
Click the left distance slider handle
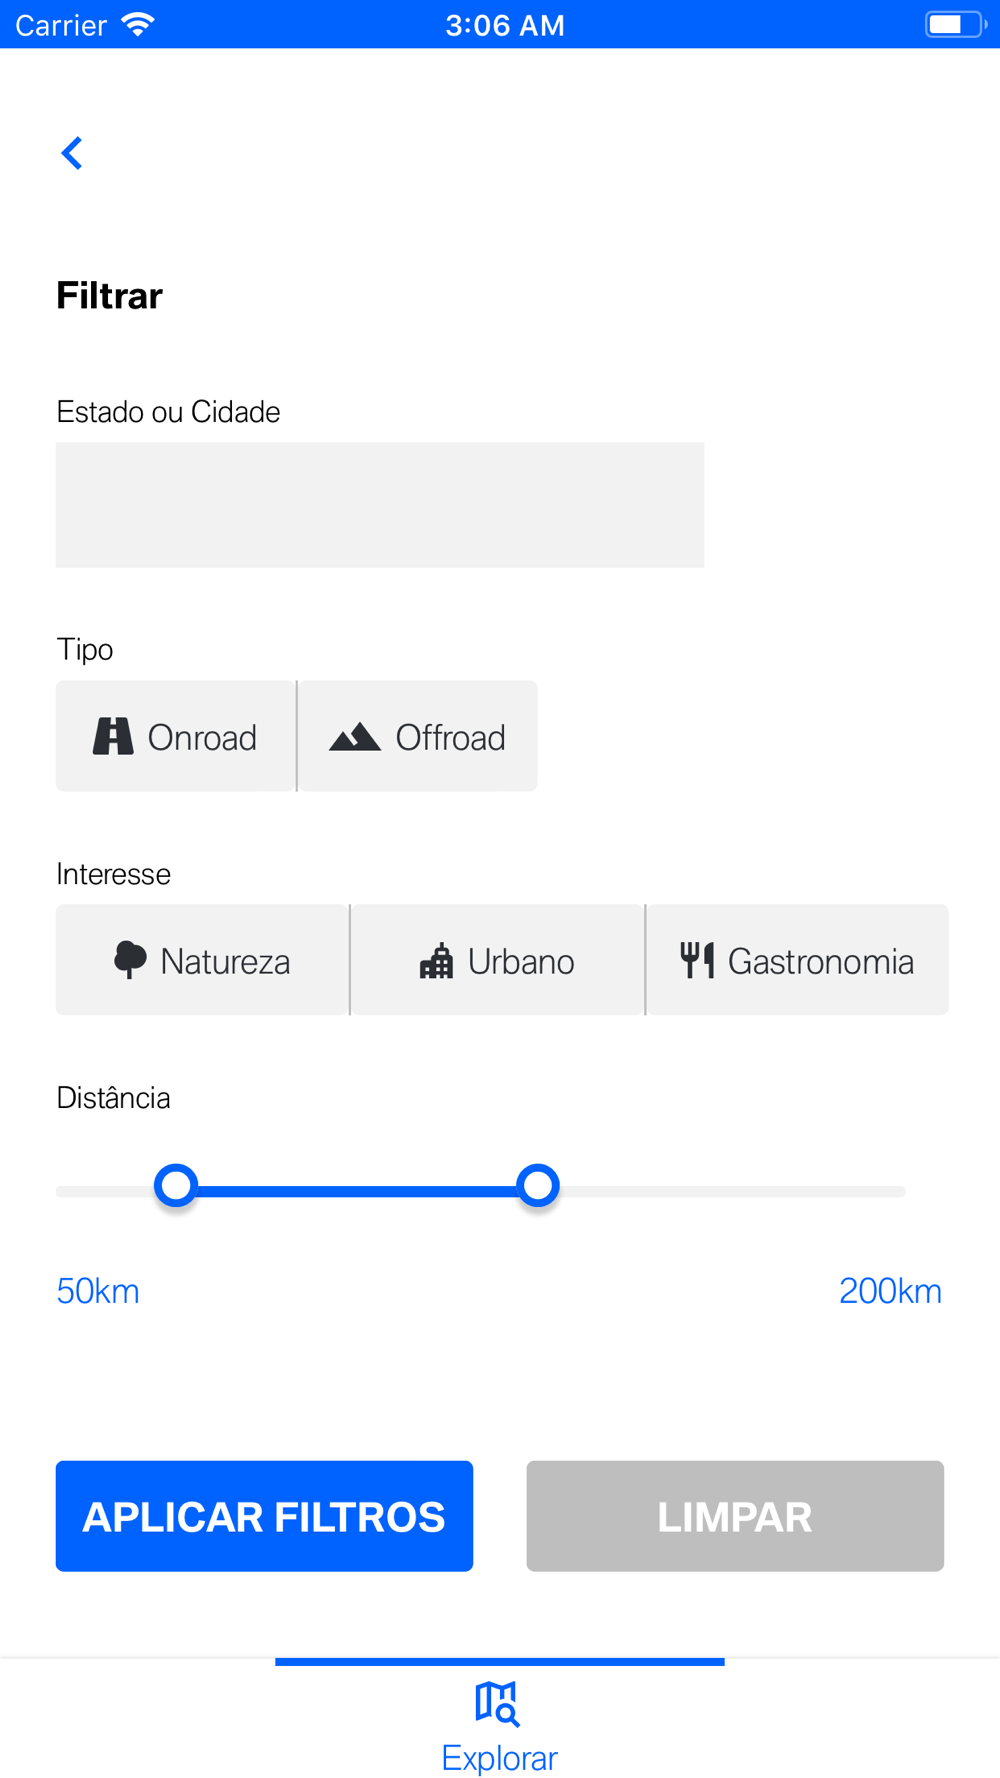click(x=176, y=1186)
